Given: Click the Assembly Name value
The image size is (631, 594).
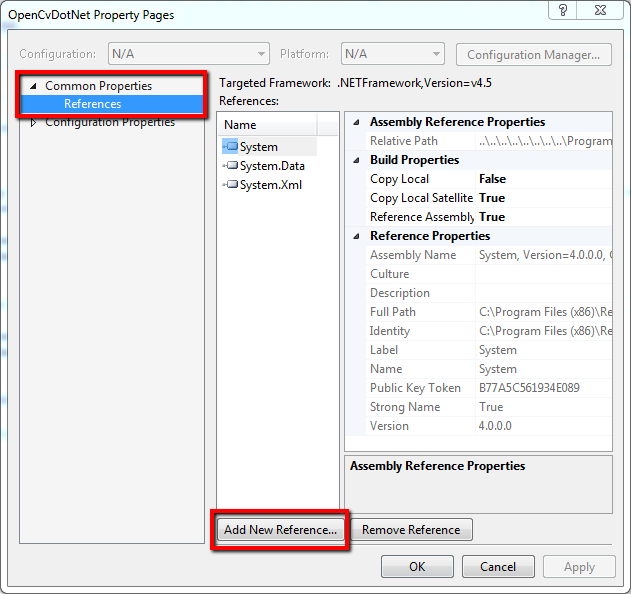Looking at the screenshot, I should point(544,255).
